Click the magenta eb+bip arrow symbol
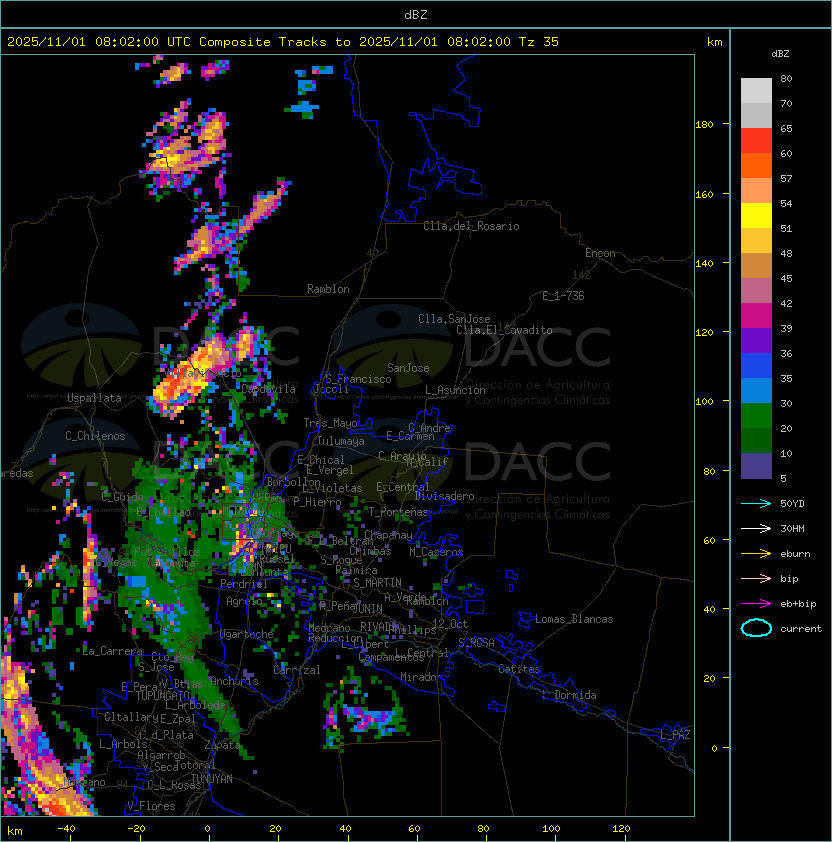 (x=756, y=604)
